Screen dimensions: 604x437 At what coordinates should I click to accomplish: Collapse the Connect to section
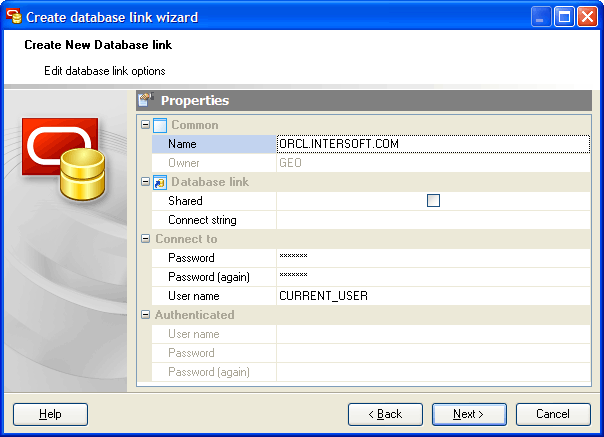[145, 239]
